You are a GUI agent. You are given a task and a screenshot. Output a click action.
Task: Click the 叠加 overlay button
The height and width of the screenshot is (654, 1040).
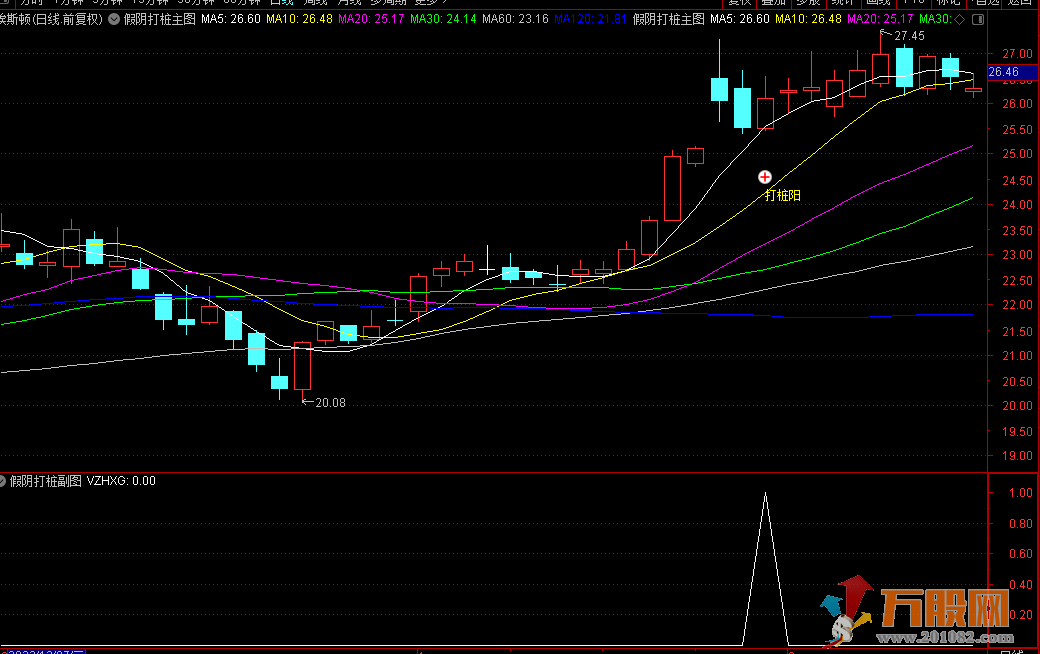(773, 2)
